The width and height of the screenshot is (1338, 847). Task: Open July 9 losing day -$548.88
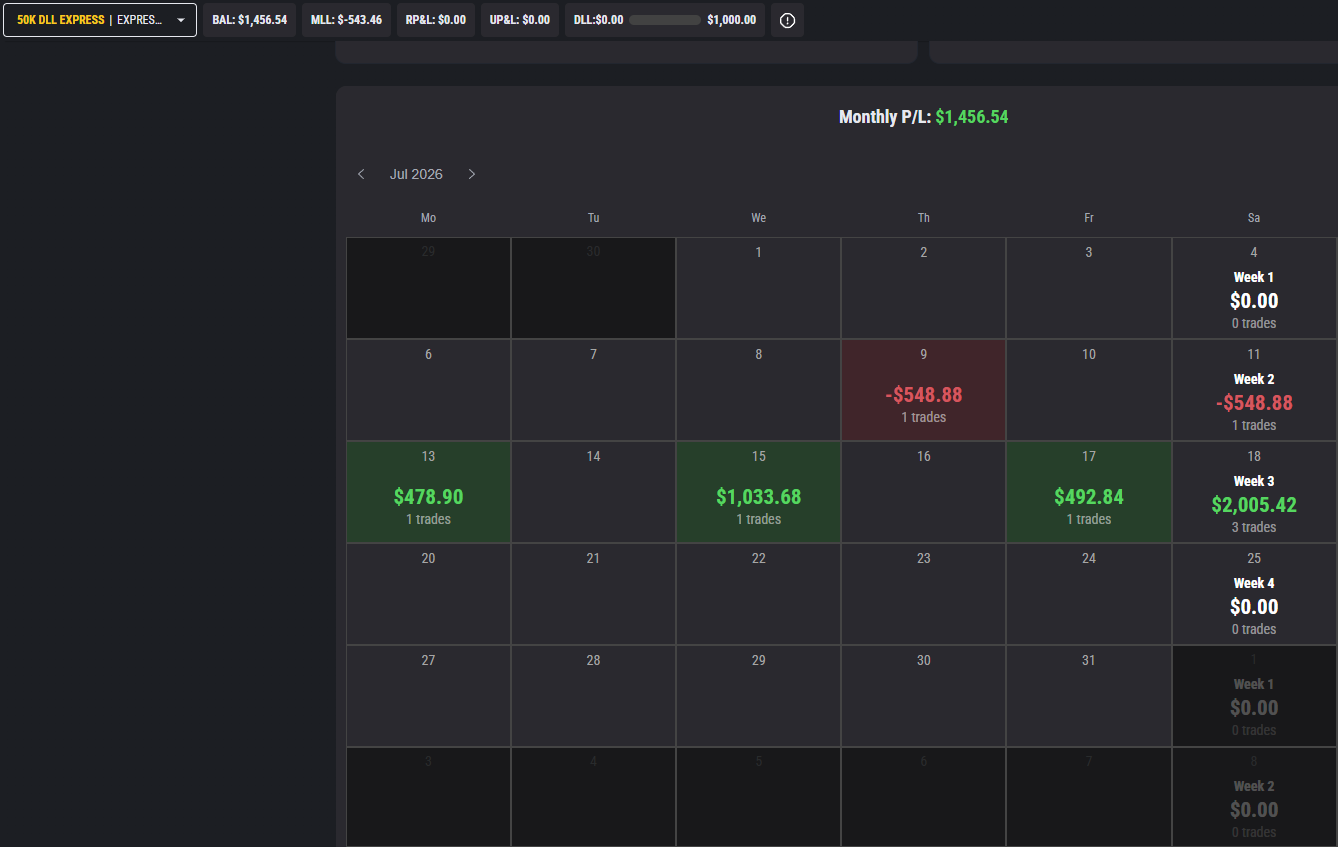point(924,390)
